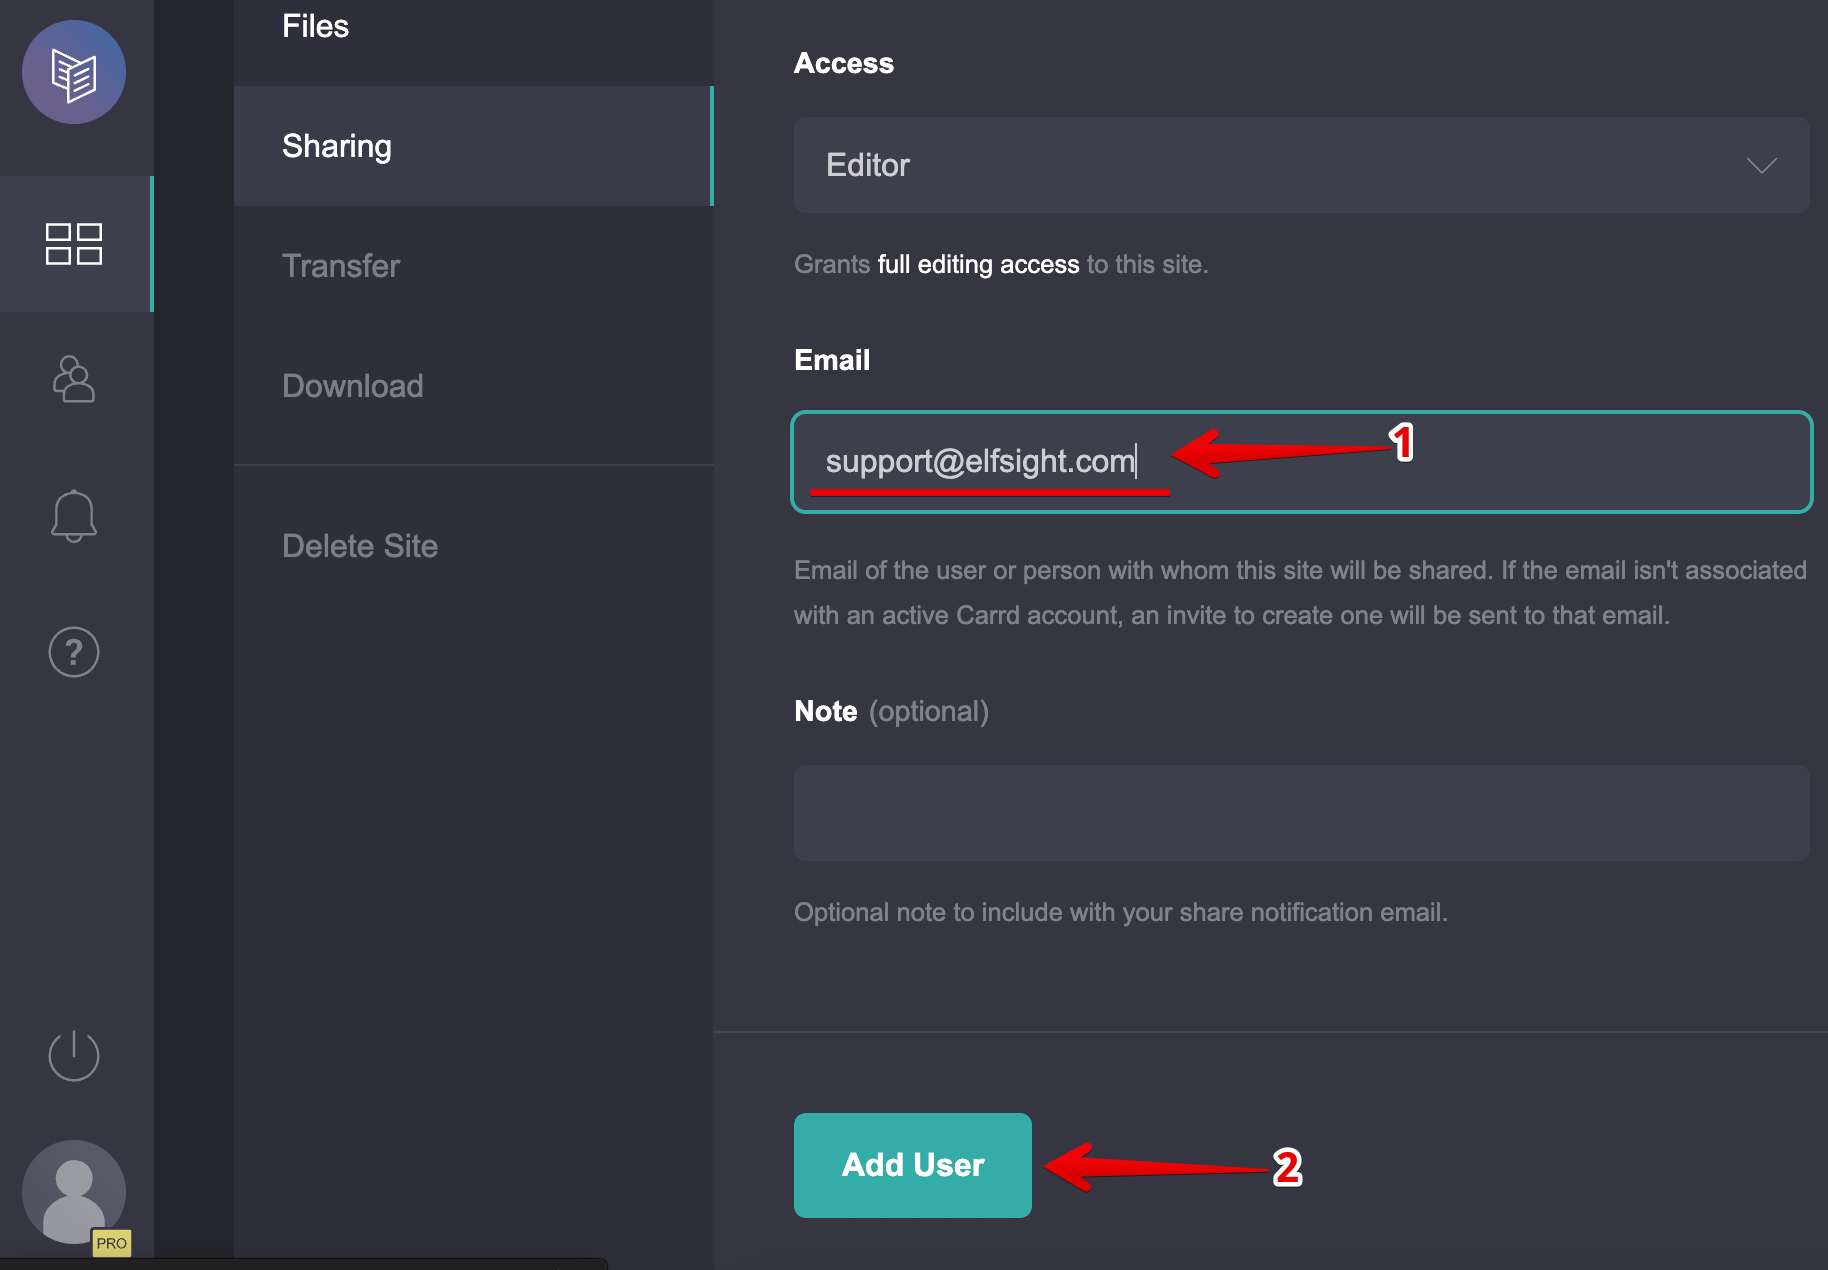This screenshot has width=1828, height=1270.
Task: Click the Access heading
Action: pyautogui.click(x=844, y=63)
